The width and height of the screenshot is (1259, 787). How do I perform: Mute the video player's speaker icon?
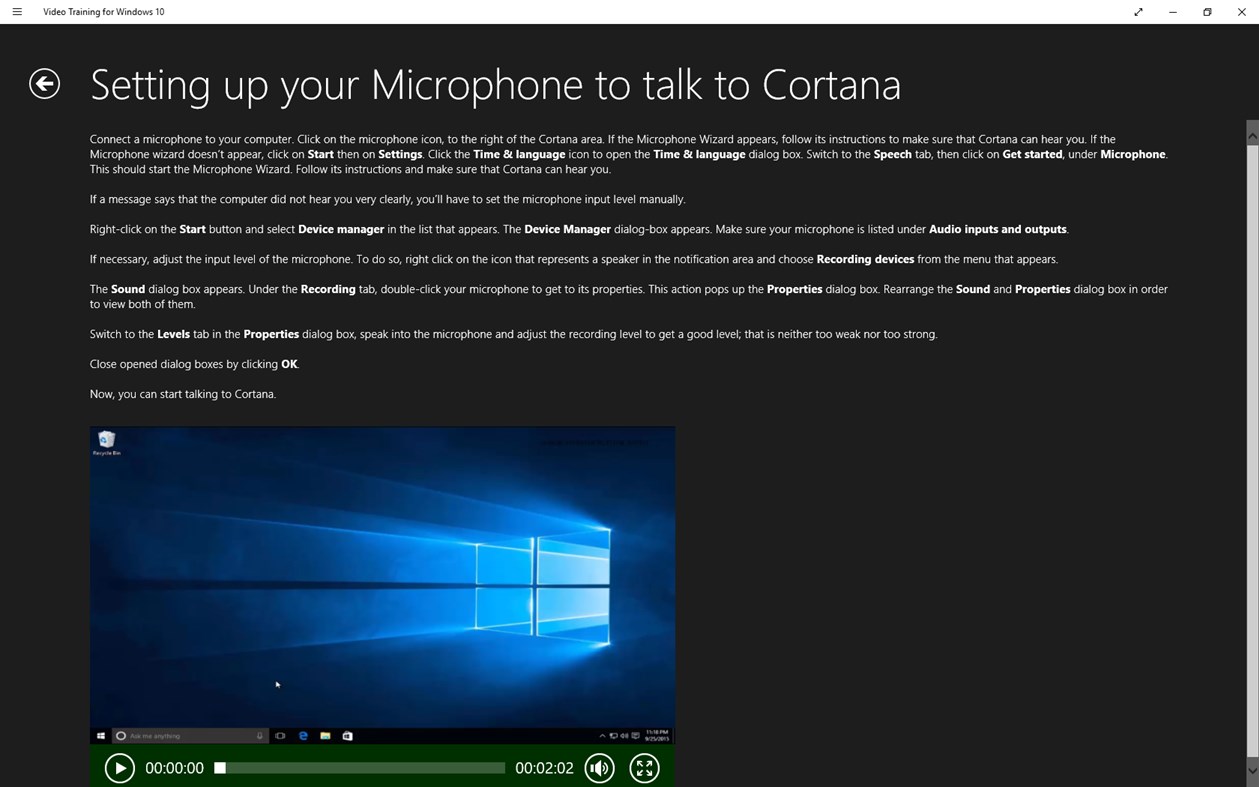pyautogui.click(x=599, y=767)
